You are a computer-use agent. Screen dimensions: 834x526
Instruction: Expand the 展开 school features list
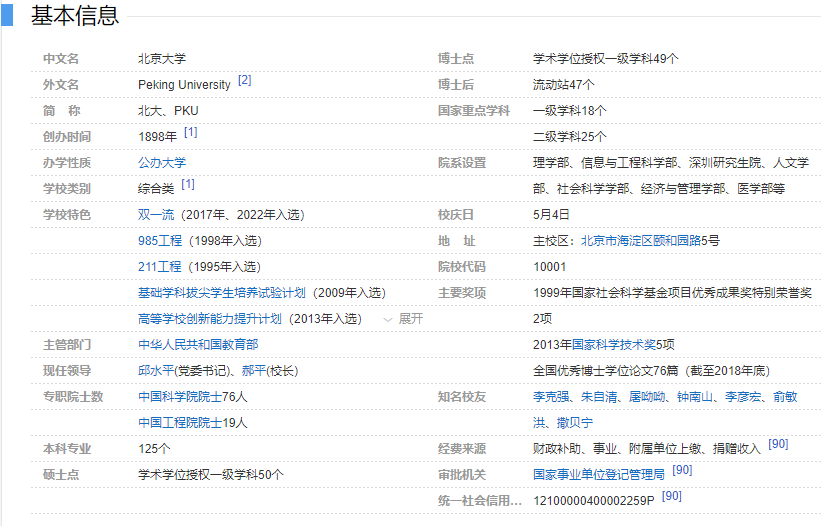[x=403, y=319]
